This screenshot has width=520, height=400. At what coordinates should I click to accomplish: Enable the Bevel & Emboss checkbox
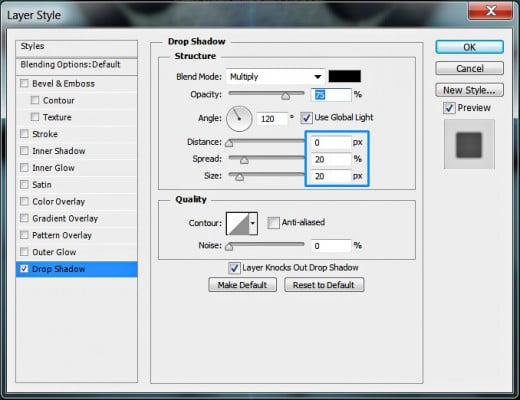(x=24, y=83)
